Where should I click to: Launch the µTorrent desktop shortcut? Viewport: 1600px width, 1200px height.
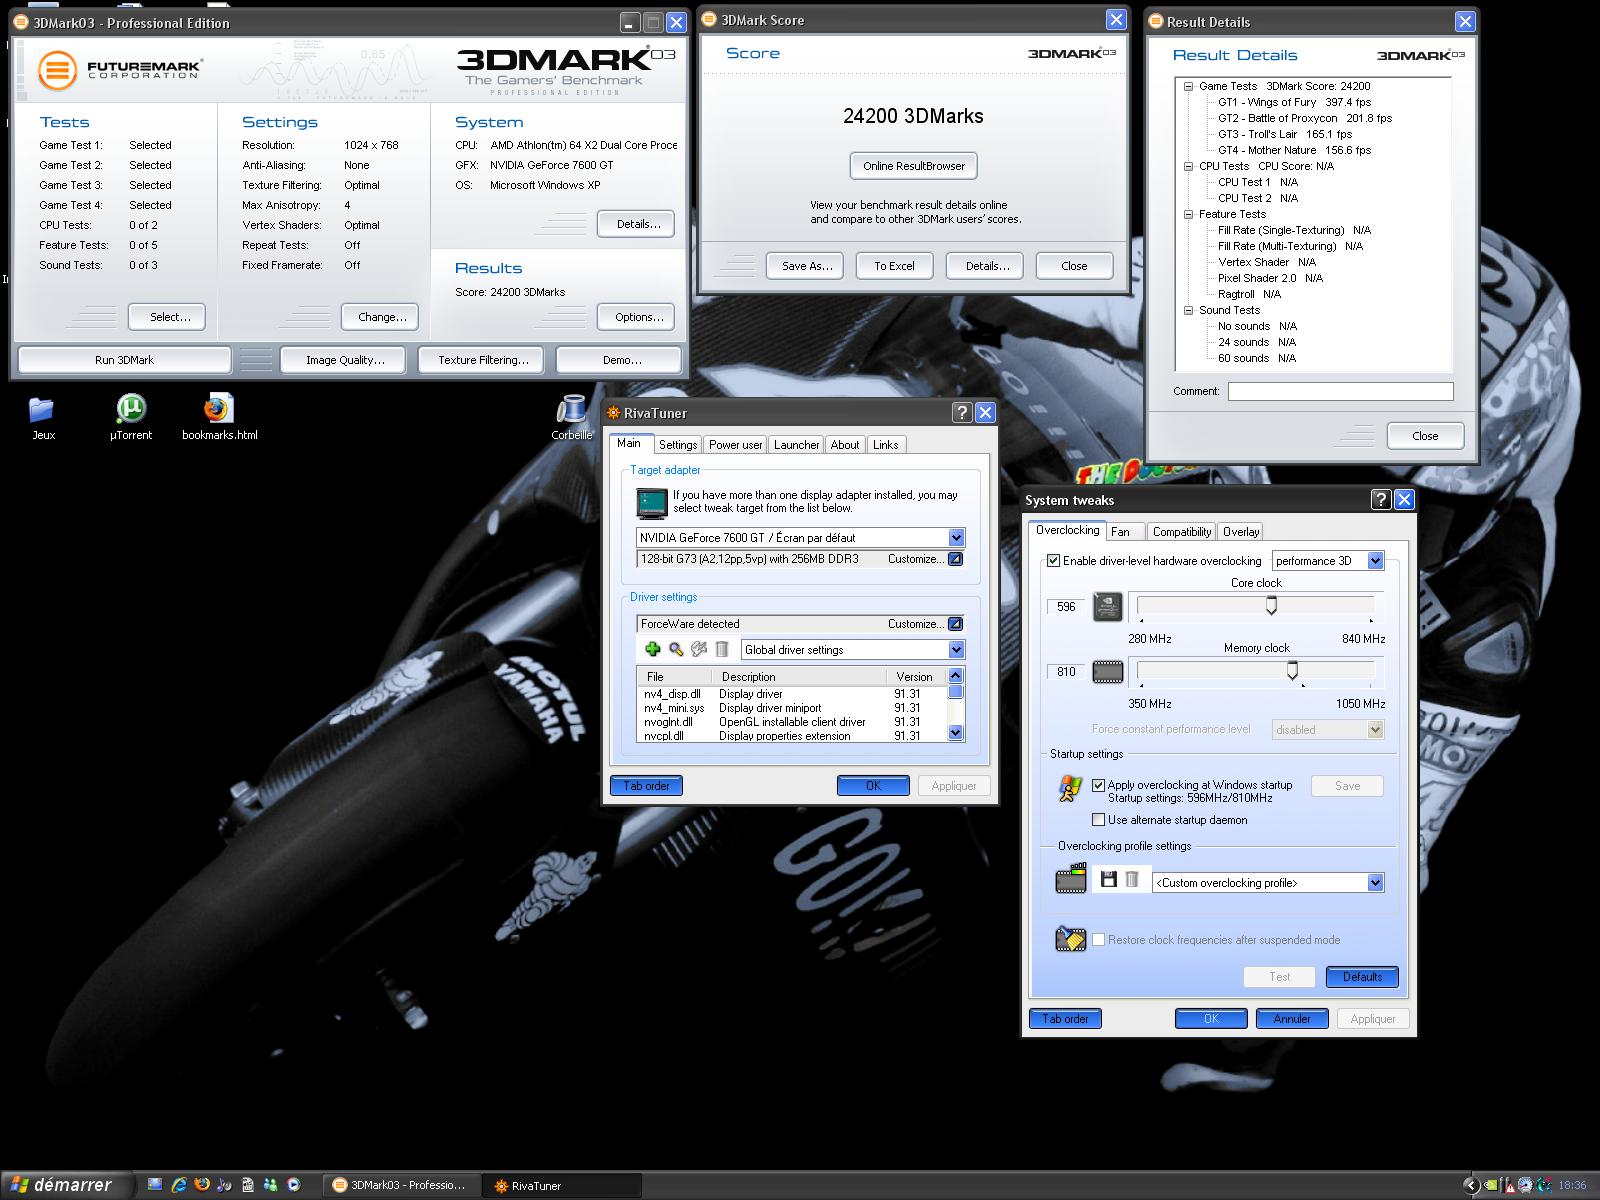[131, 409]
